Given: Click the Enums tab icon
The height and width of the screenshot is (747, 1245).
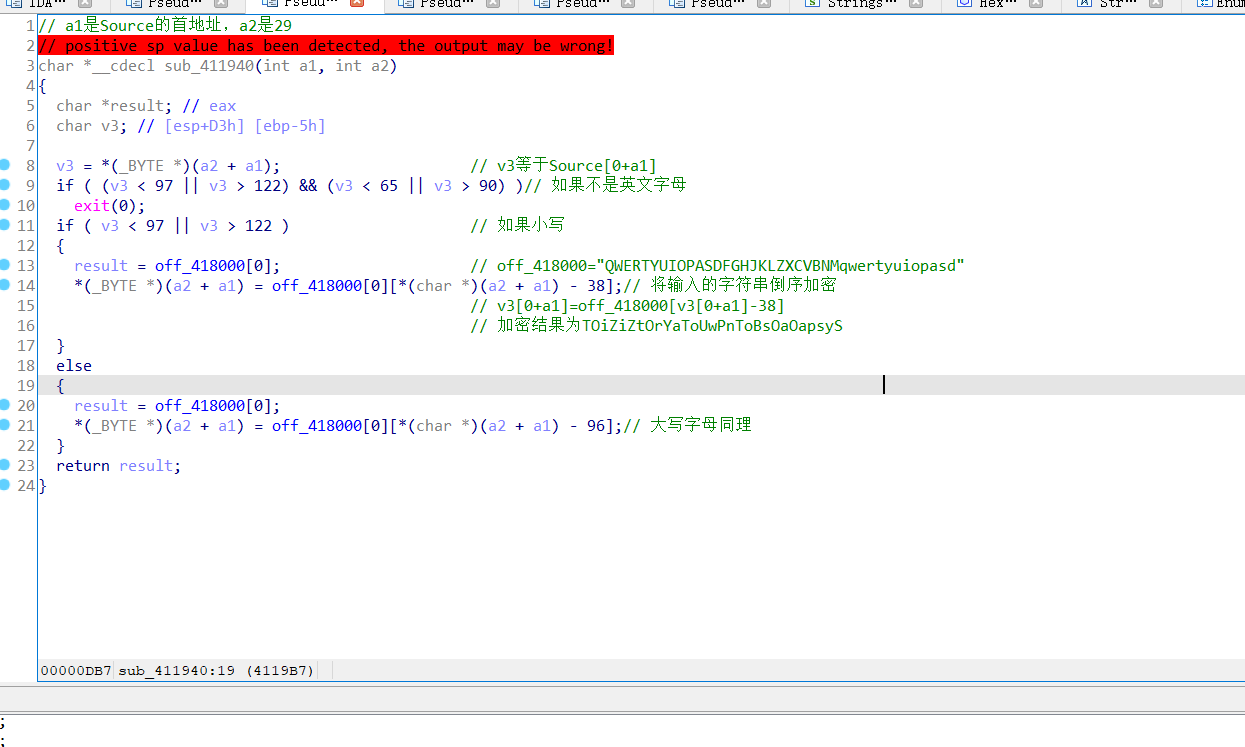Looking at the screenshot, I should 1205,4.
